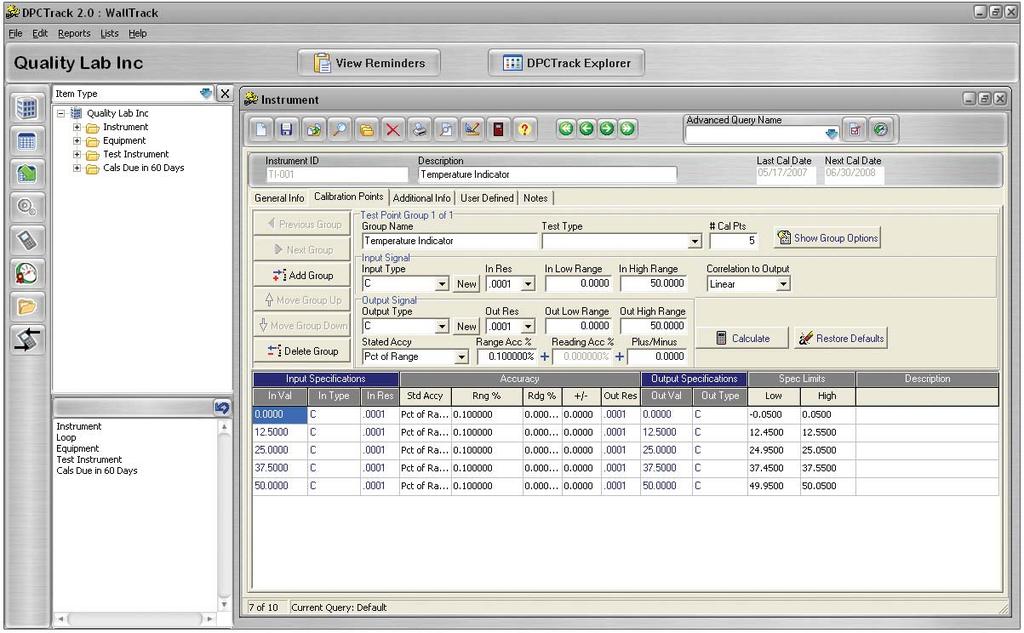The width and height of the screenshot is (1024, 633).
Task: Switch to the User Defined tab
Action: click(487, 198)
